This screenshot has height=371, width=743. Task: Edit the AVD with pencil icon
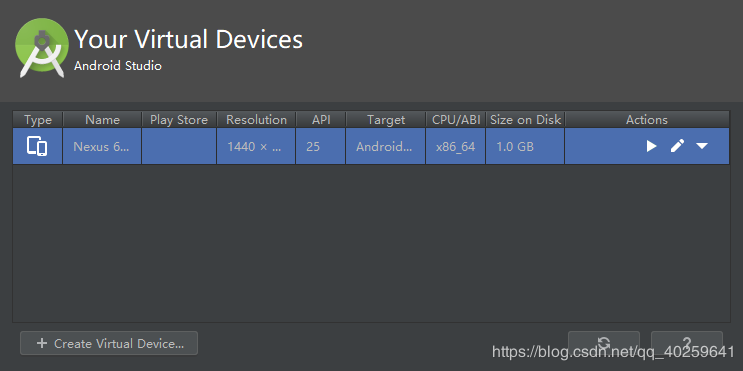tap(677, 146)
